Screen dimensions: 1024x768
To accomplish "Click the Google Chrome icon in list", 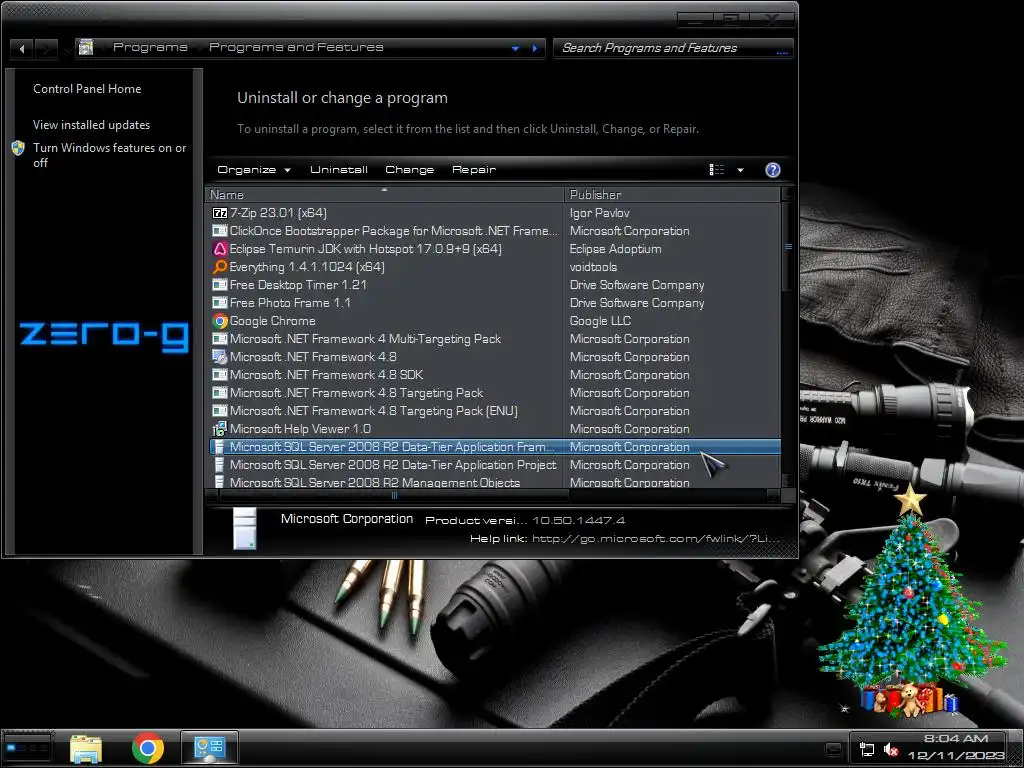I will click(219, 321).
